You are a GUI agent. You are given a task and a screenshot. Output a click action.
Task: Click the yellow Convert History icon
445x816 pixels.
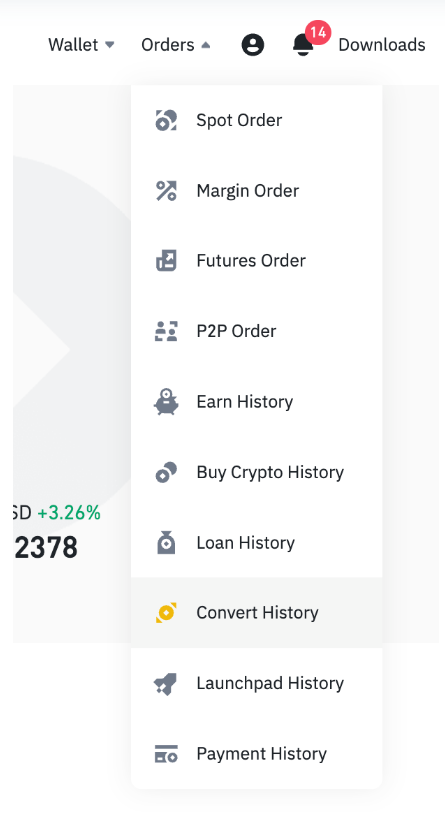tap(166, 613)
